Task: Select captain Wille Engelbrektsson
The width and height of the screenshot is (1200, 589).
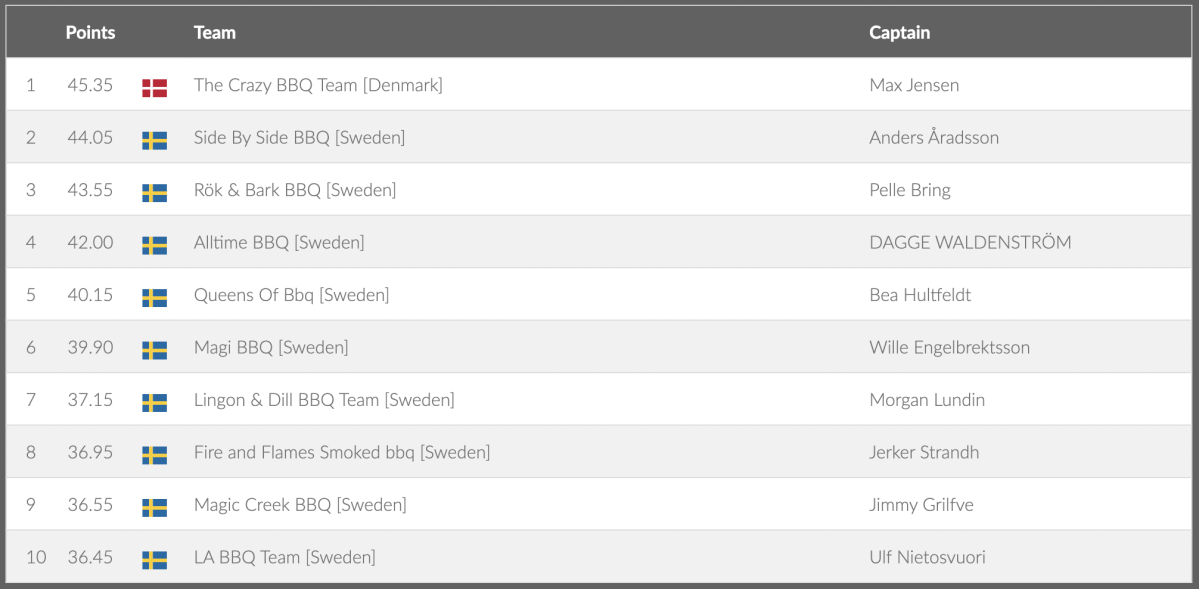Action: [949, 348]
